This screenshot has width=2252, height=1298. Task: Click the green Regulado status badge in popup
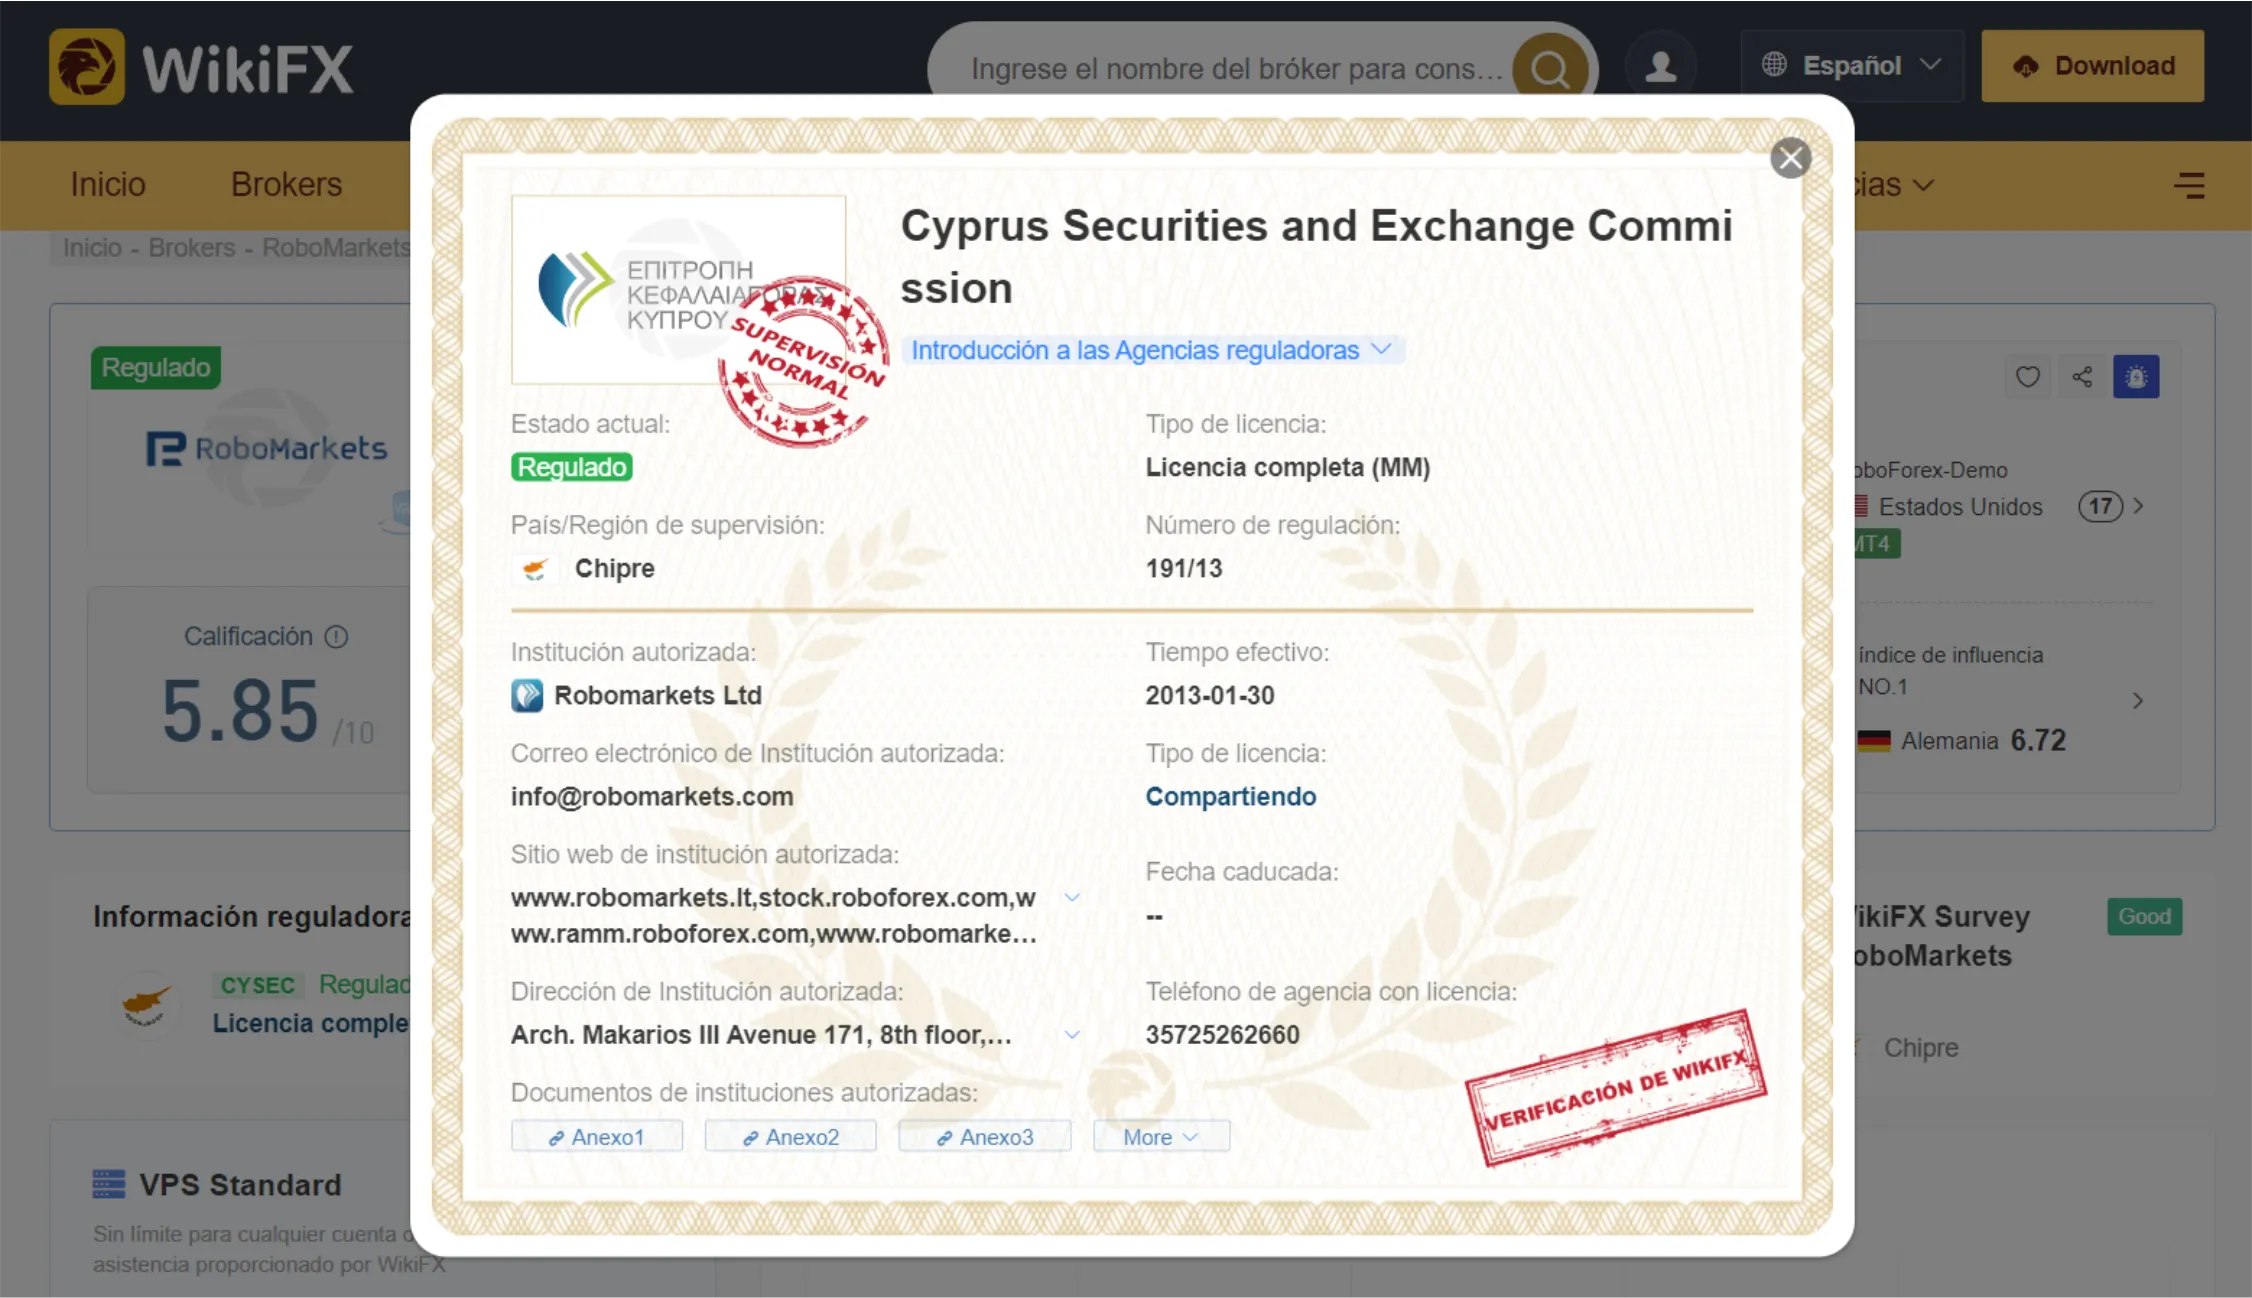click(572, 467)
